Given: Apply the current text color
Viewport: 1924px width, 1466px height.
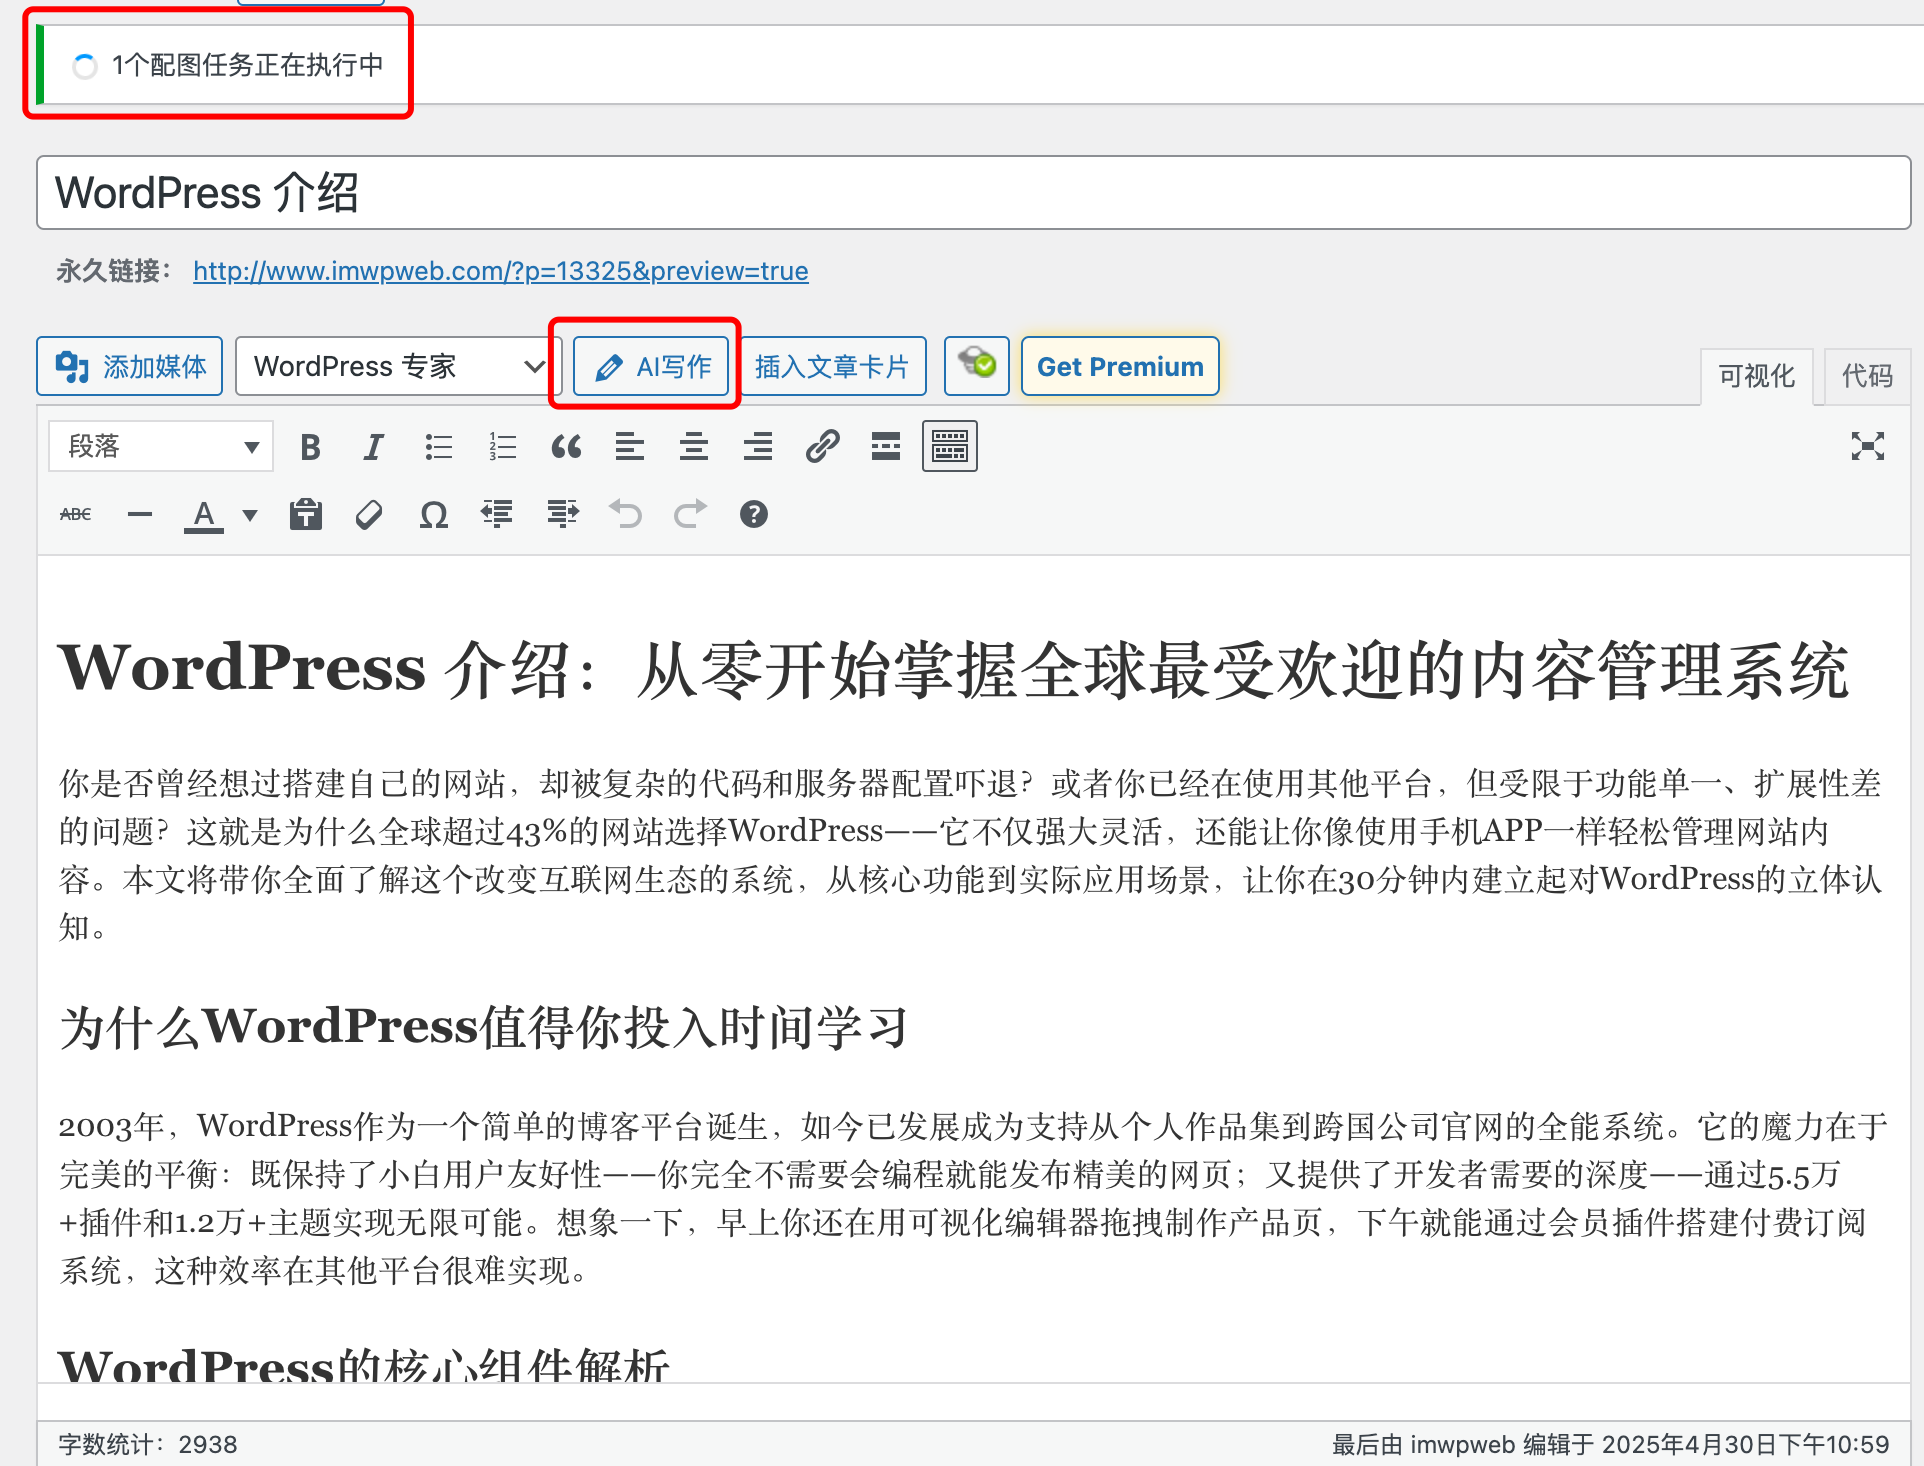Looking at the screenshot, I should pos(204,514).
